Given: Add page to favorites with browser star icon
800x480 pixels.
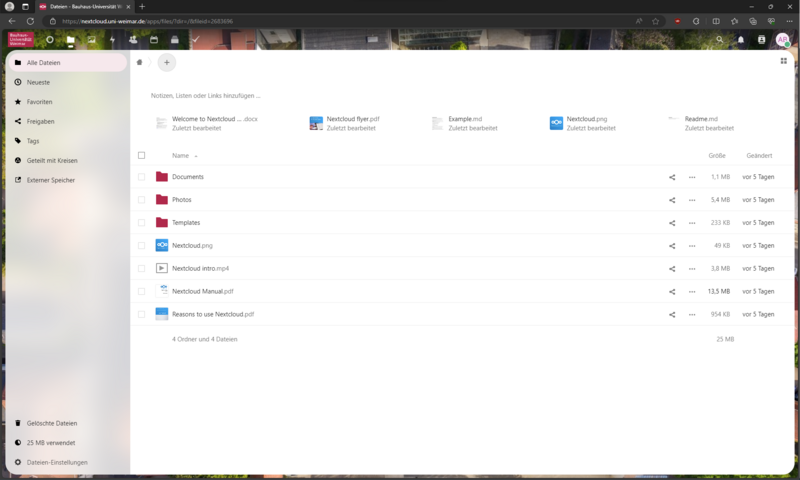Looking at the screenshot, I should click(x=656, y=21).
